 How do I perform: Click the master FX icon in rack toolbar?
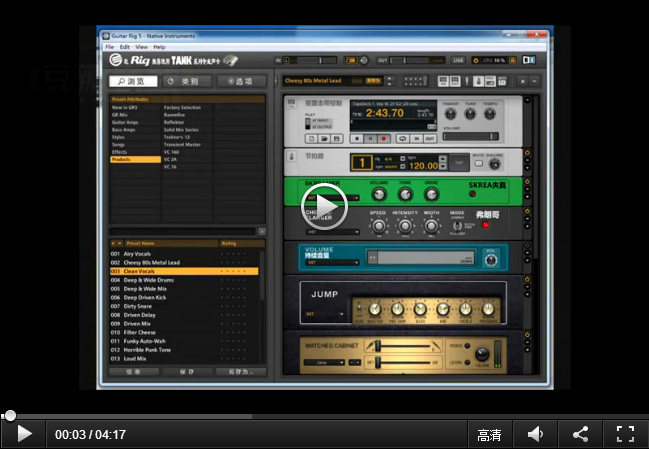pyautogui.click(x=502, y=81)
